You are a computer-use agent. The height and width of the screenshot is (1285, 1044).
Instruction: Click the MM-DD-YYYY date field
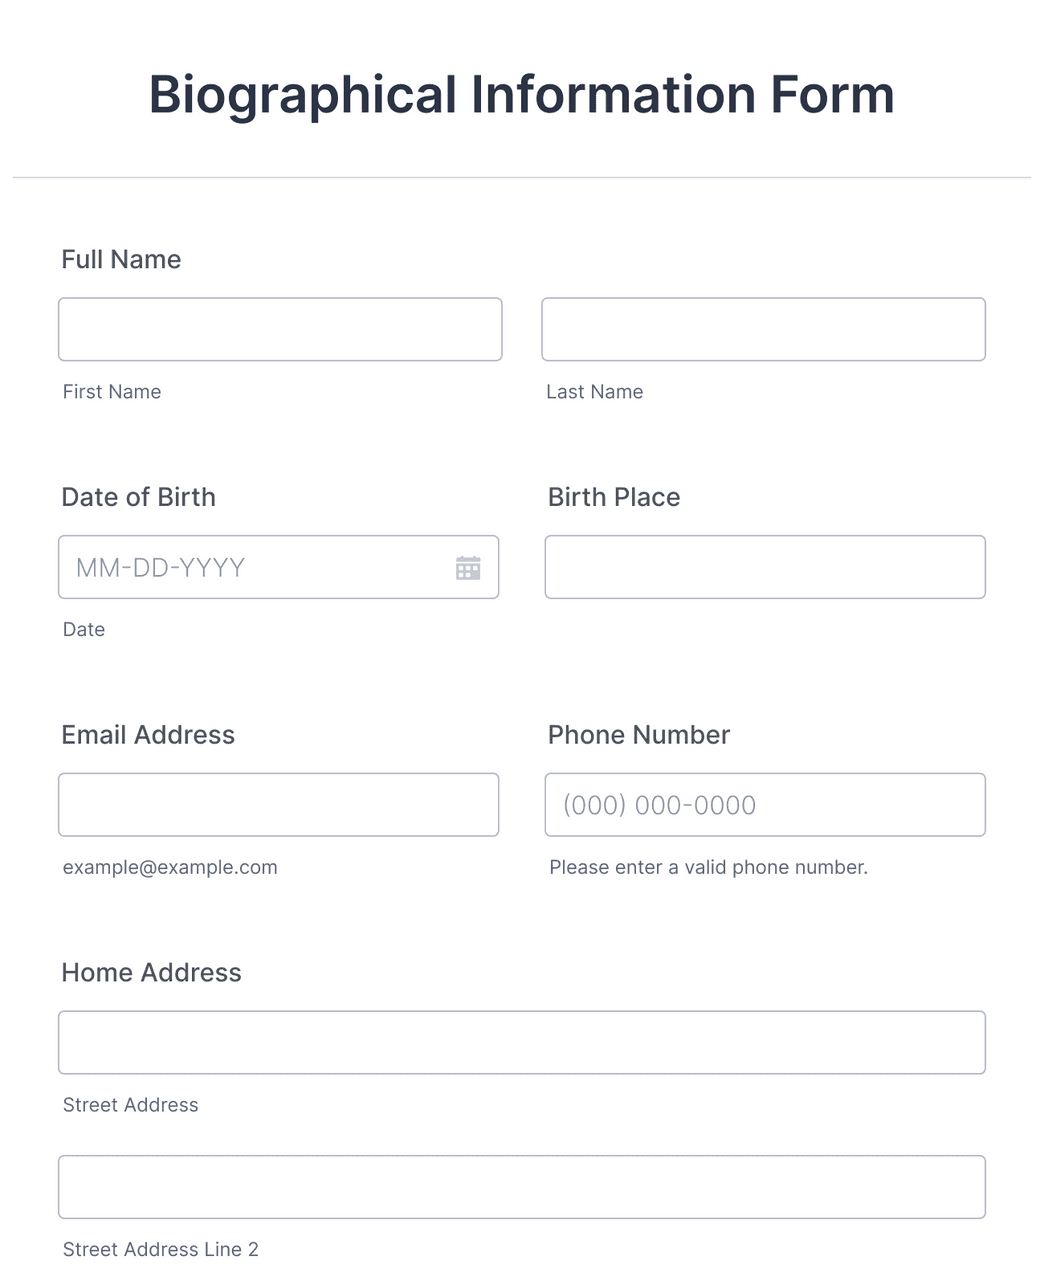[x=250, y=568]
